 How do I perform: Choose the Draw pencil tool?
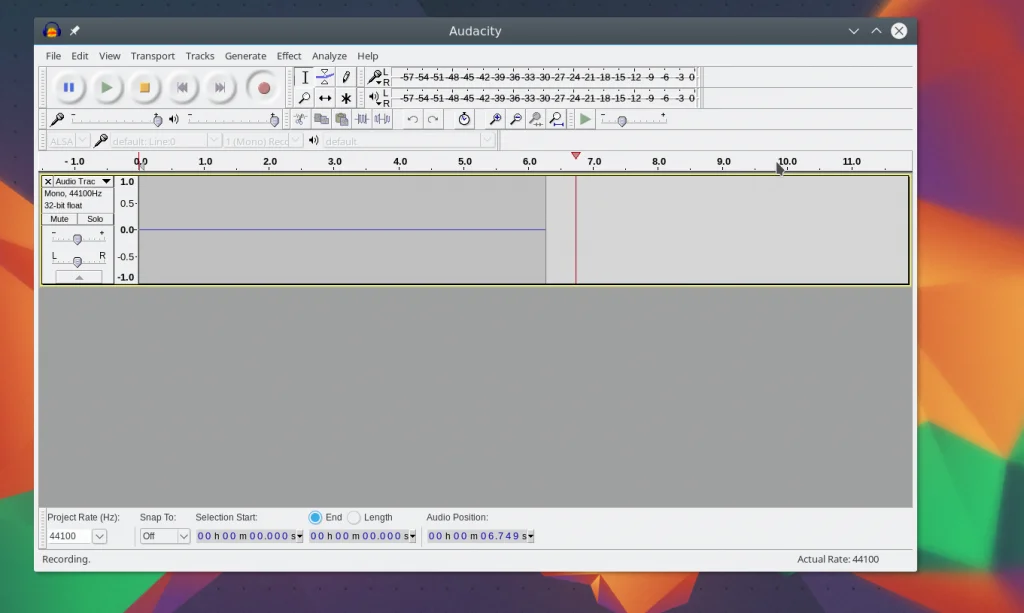346,77
